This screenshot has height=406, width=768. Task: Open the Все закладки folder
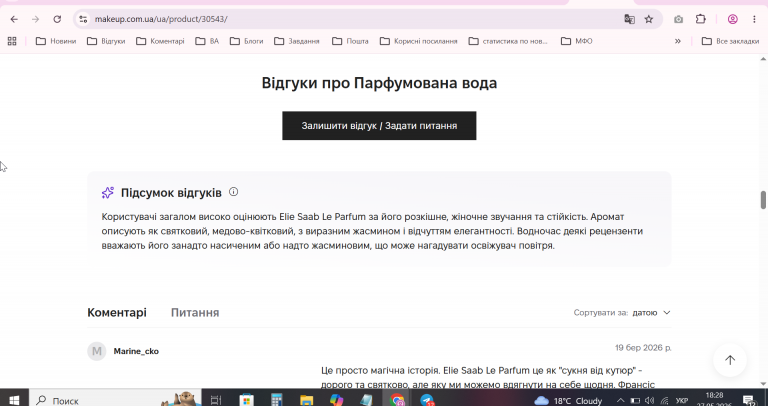coord(730,41)
